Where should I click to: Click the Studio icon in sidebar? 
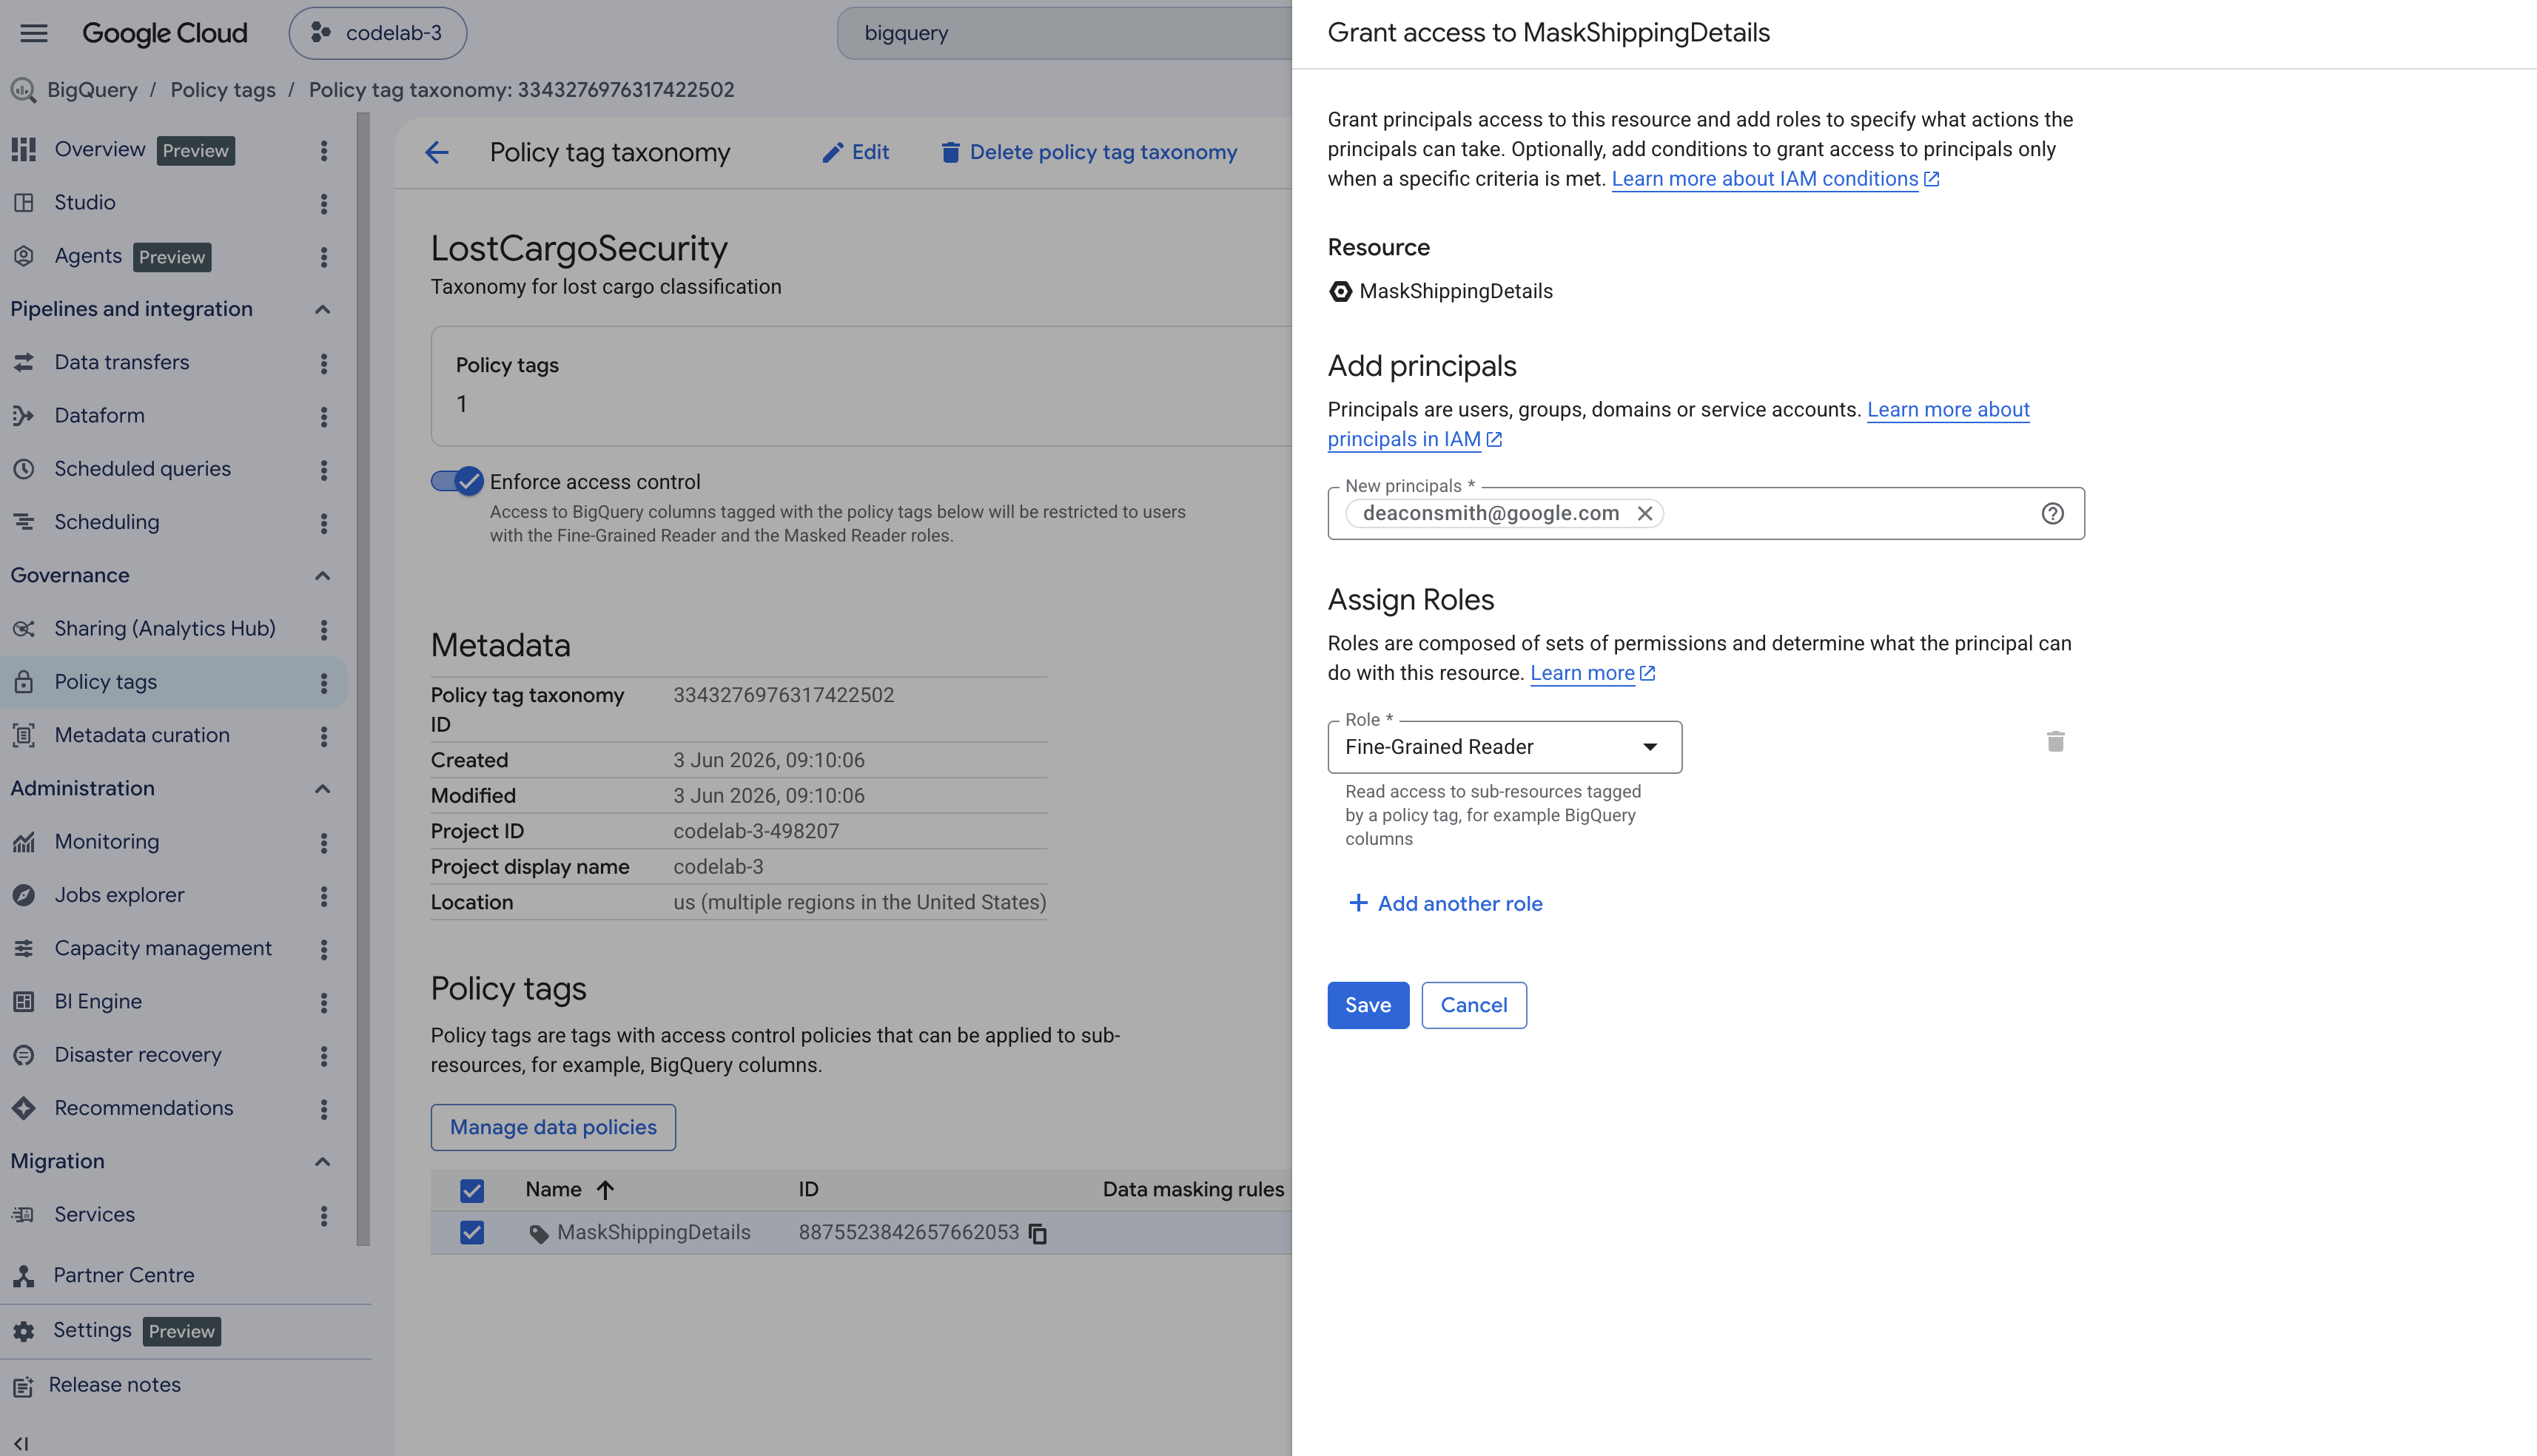point(24,203)
